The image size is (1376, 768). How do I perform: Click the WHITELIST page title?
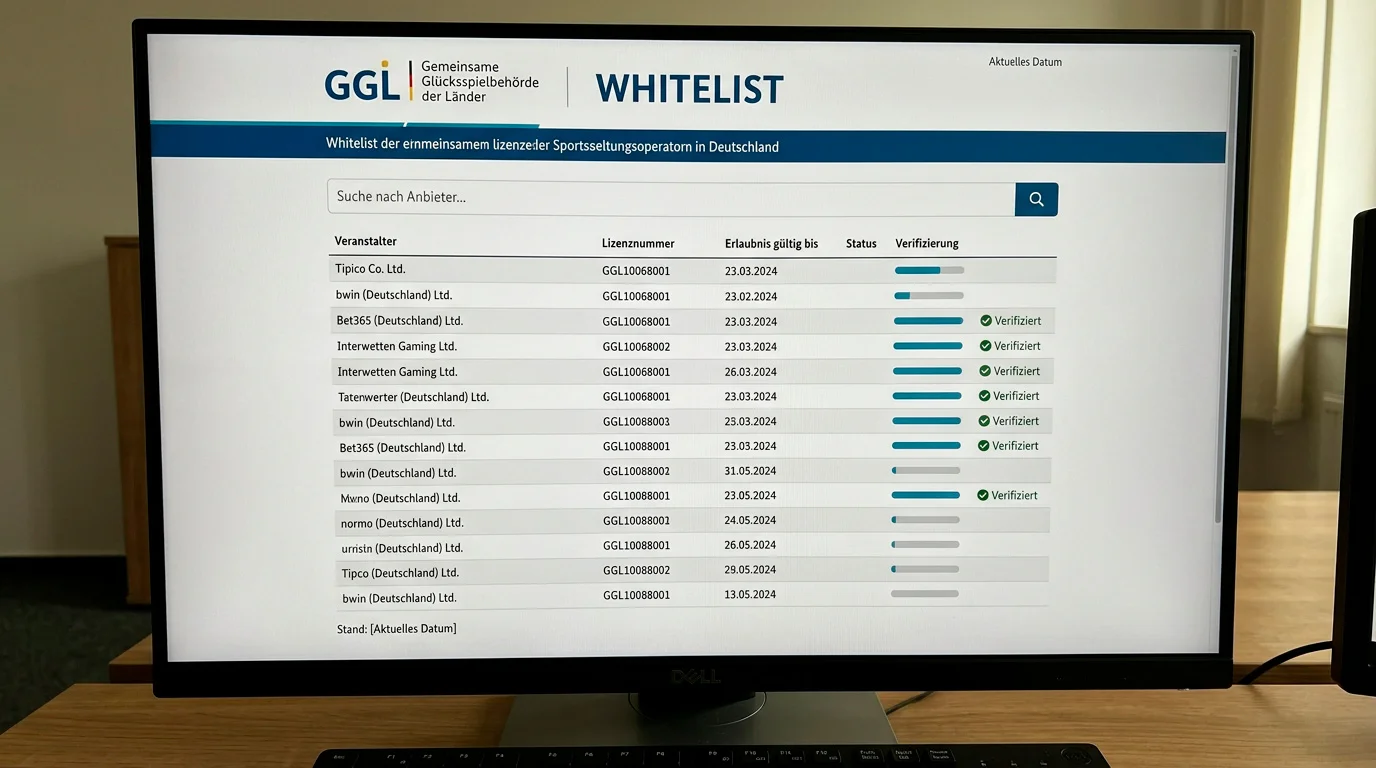[x=690, y=88]
